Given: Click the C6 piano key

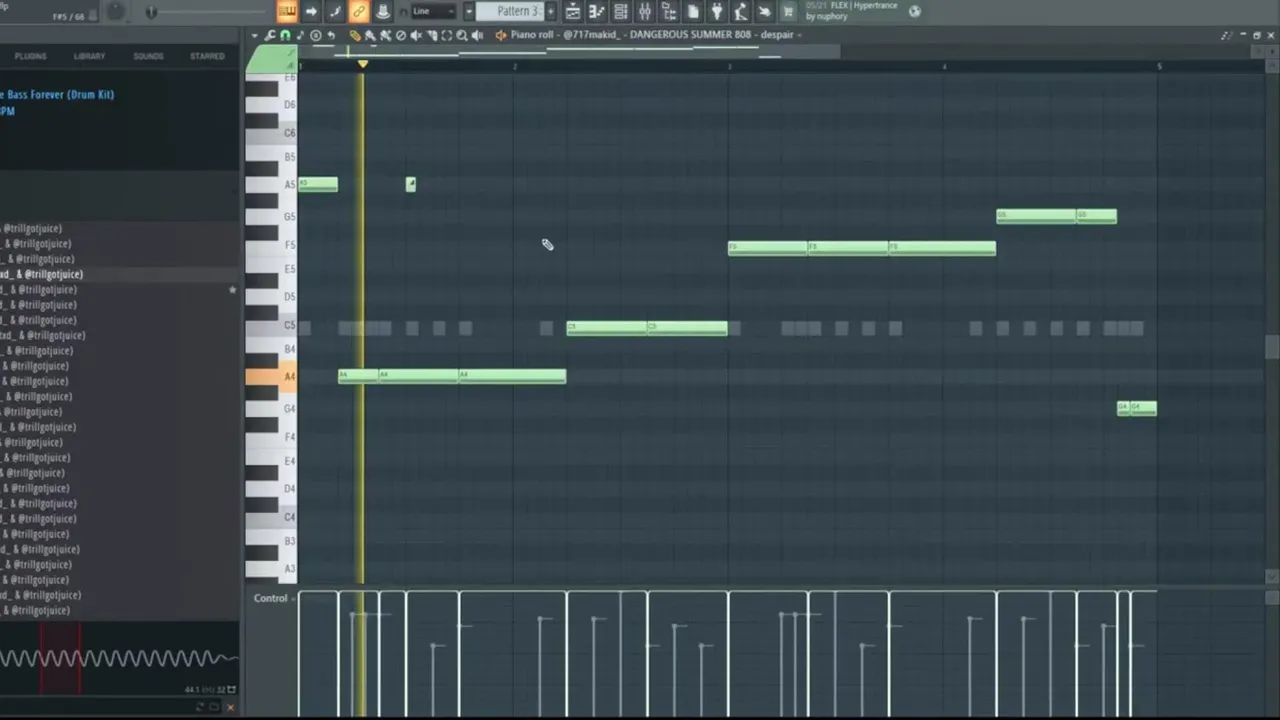Looking at the screenshot, I should [271, 133].
